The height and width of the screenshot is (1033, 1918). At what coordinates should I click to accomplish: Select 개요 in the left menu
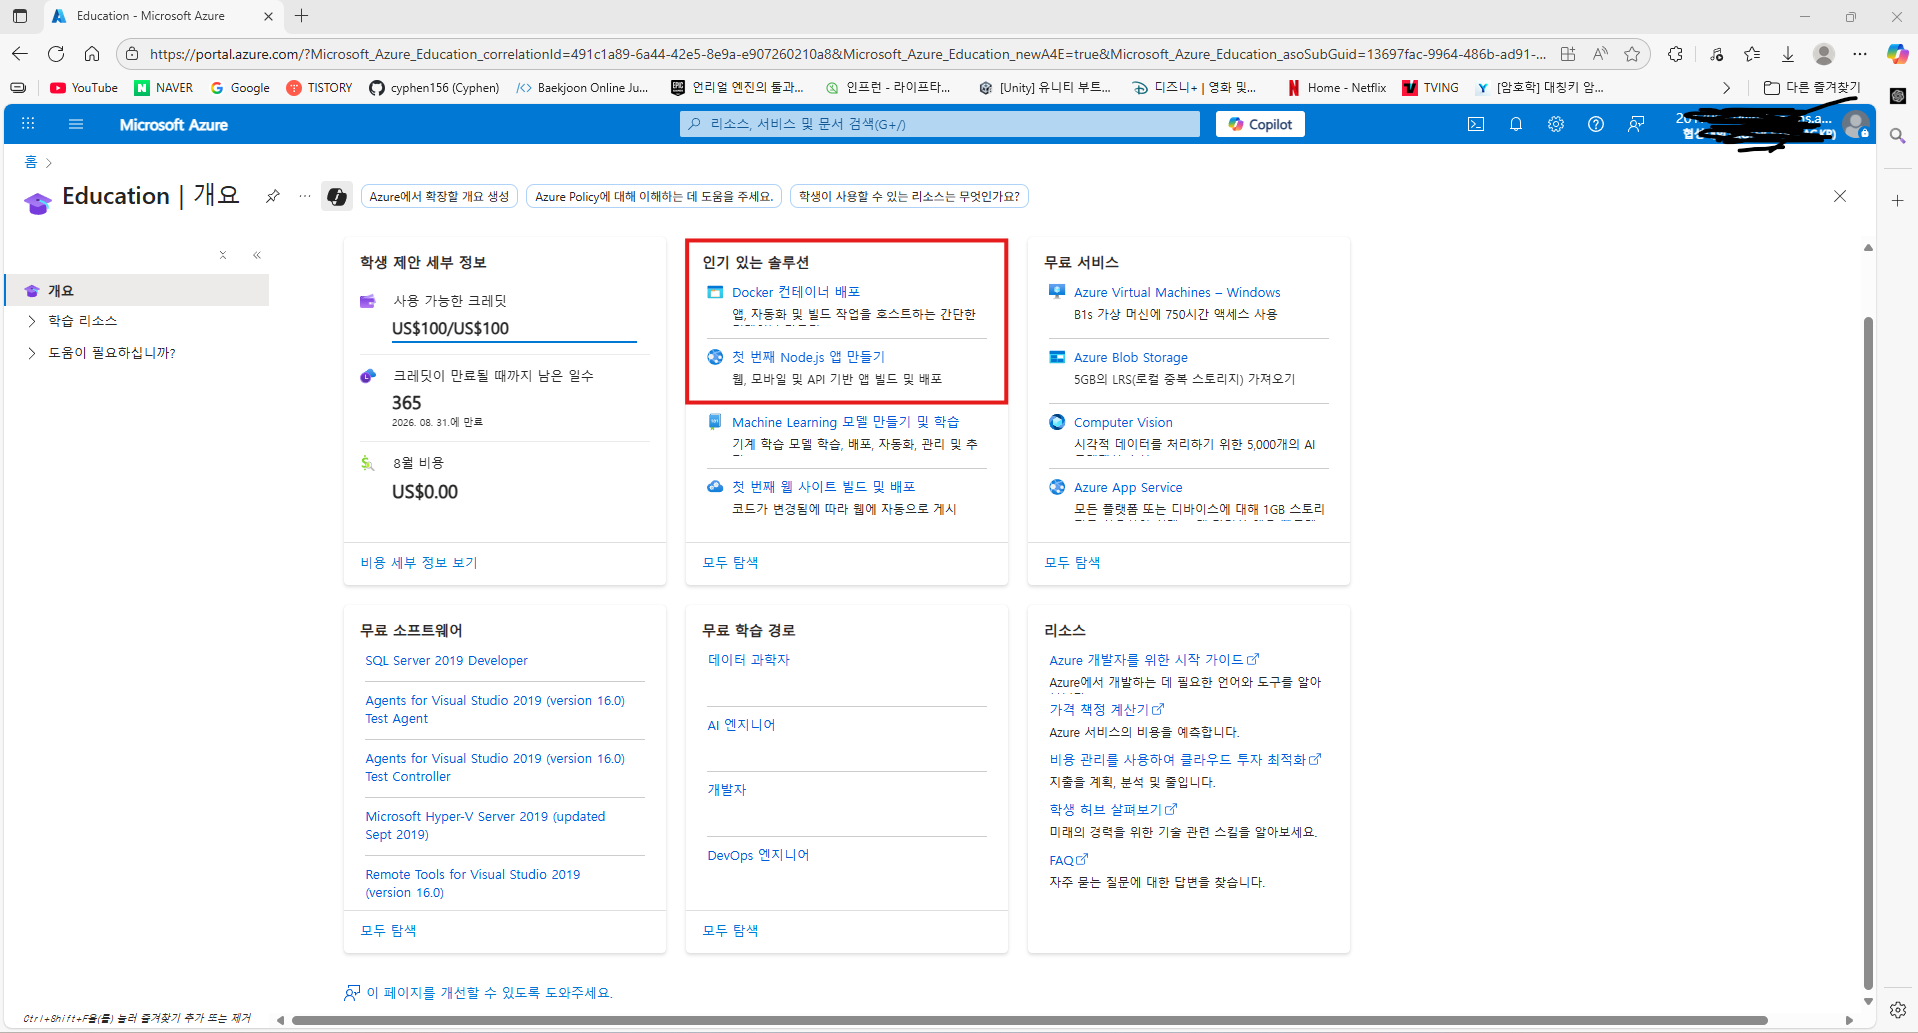click(x=138, y=290)
